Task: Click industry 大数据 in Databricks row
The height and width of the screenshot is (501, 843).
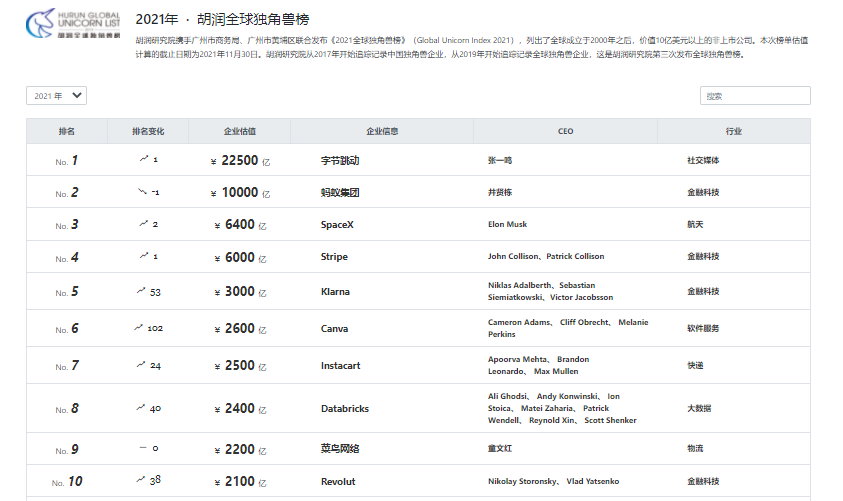Action: coord(699,408)
